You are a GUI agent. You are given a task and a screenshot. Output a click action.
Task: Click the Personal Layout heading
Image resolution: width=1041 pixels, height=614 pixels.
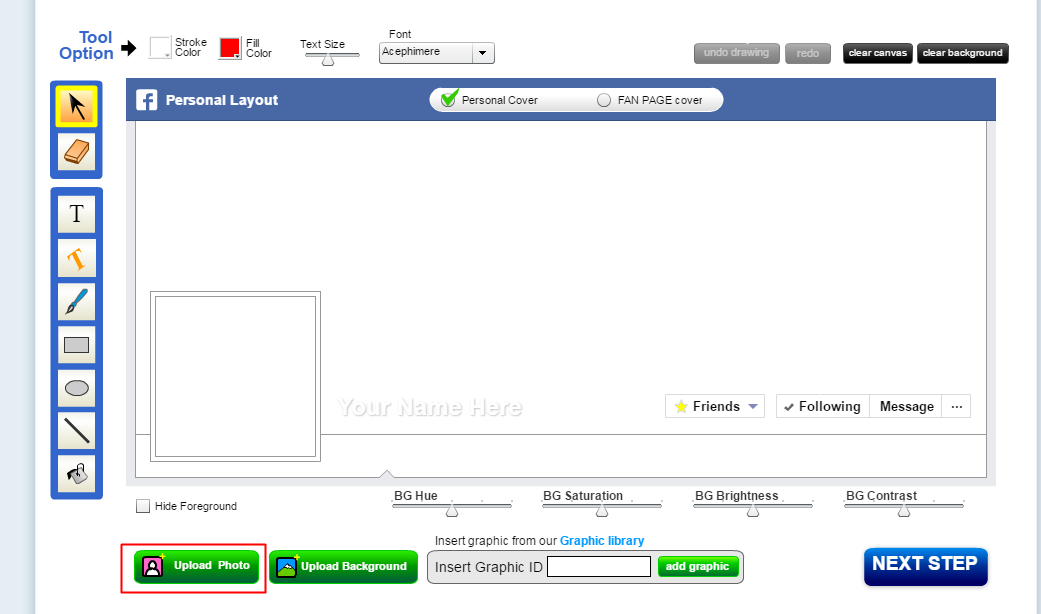[222, 100]
